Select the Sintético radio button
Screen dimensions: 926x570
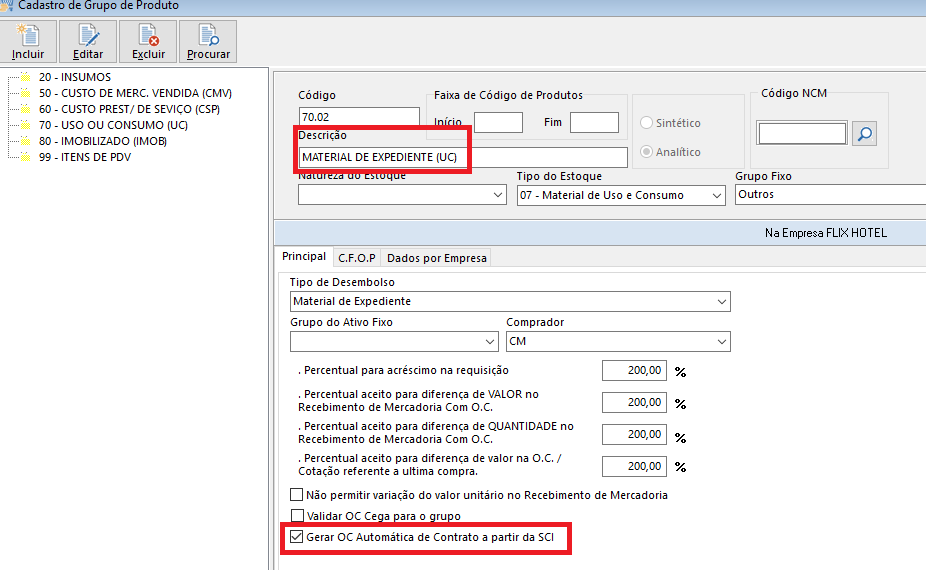(x=647, y=123)
